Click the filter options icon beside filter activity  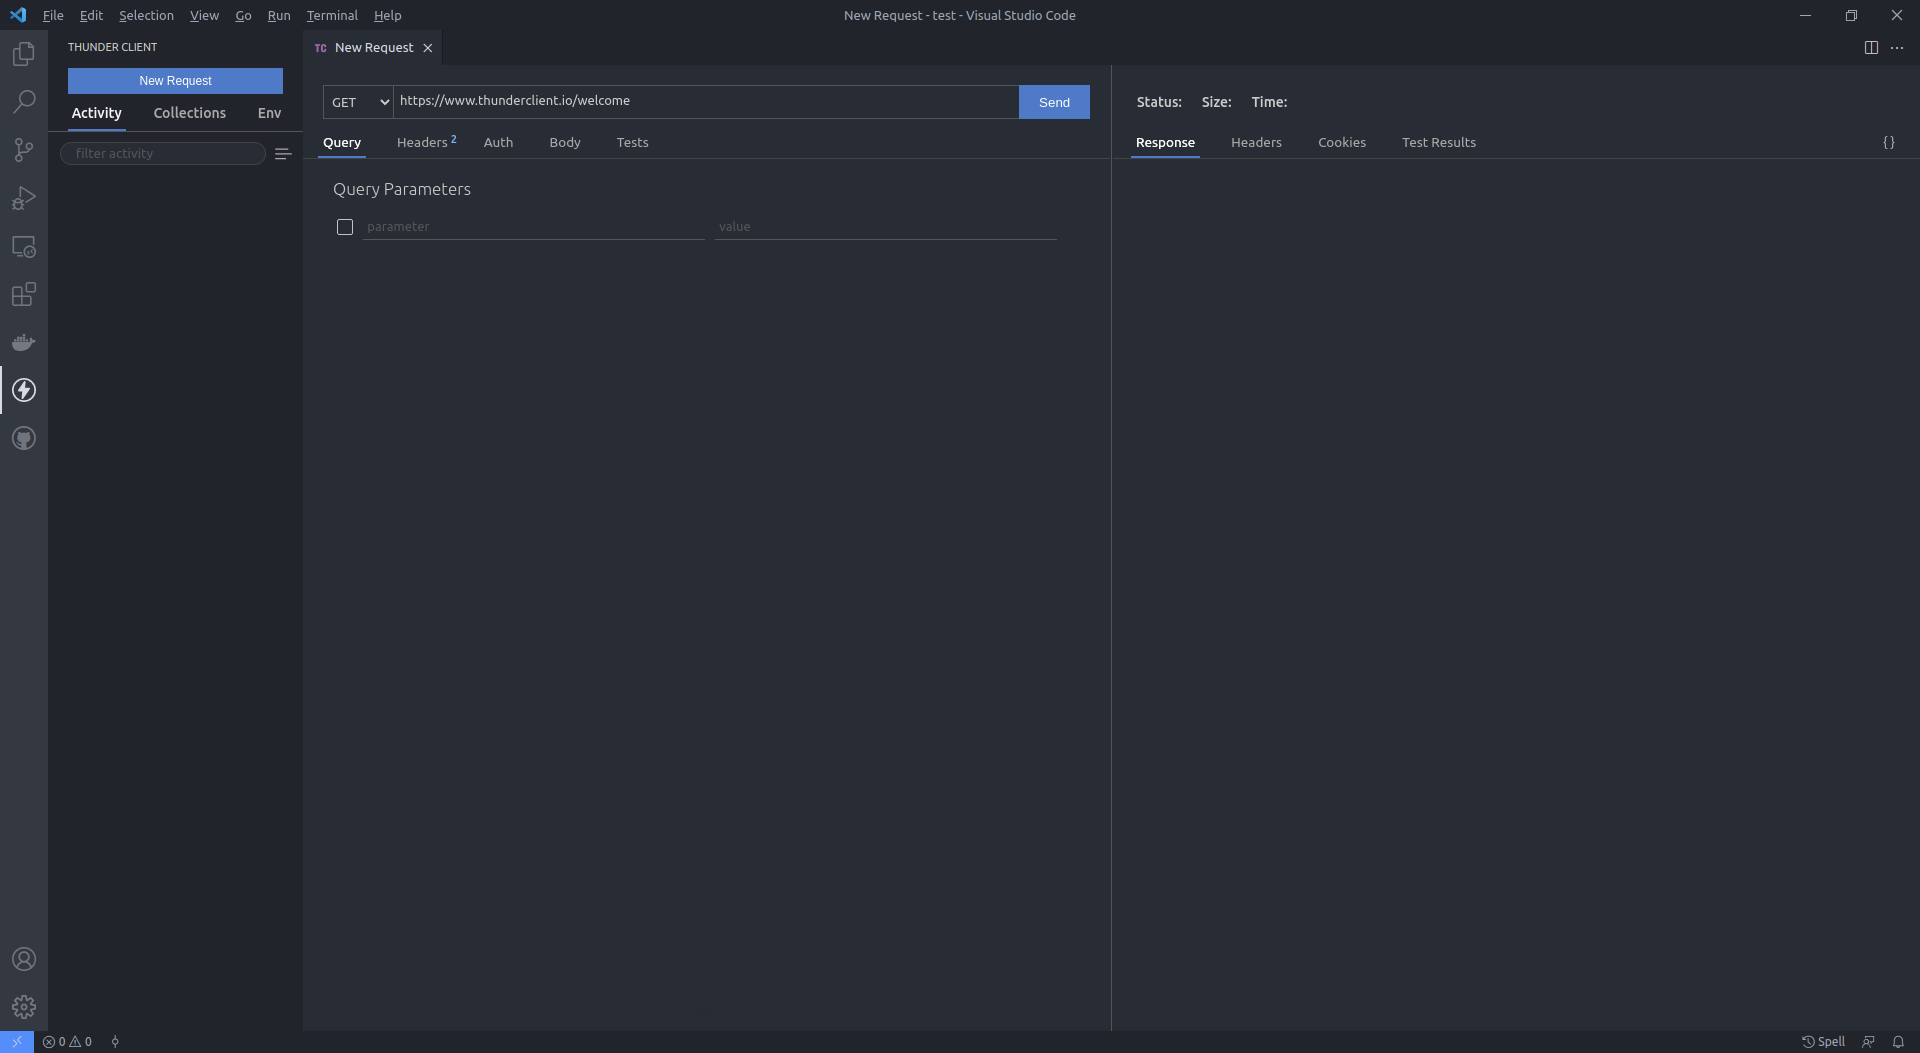[x=284, y=153]
